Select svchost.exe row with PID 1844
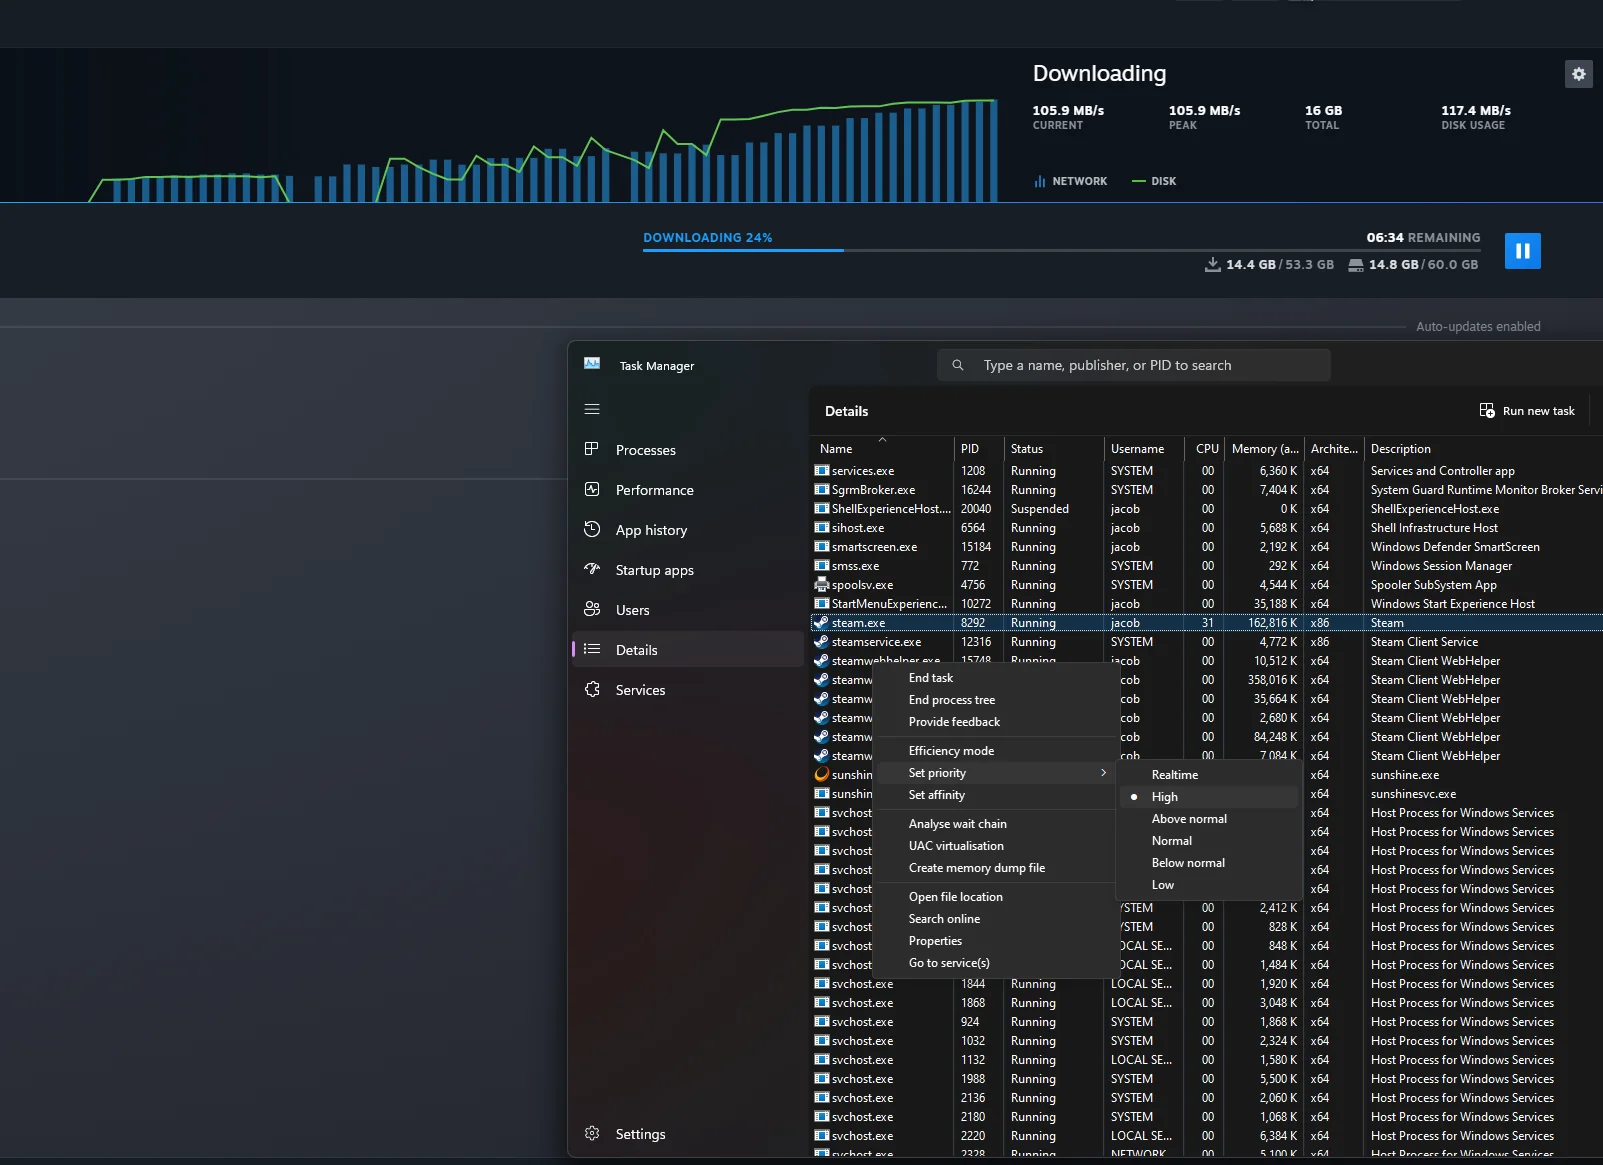Screen dimensions: 1603x1165 (1207, 984)
